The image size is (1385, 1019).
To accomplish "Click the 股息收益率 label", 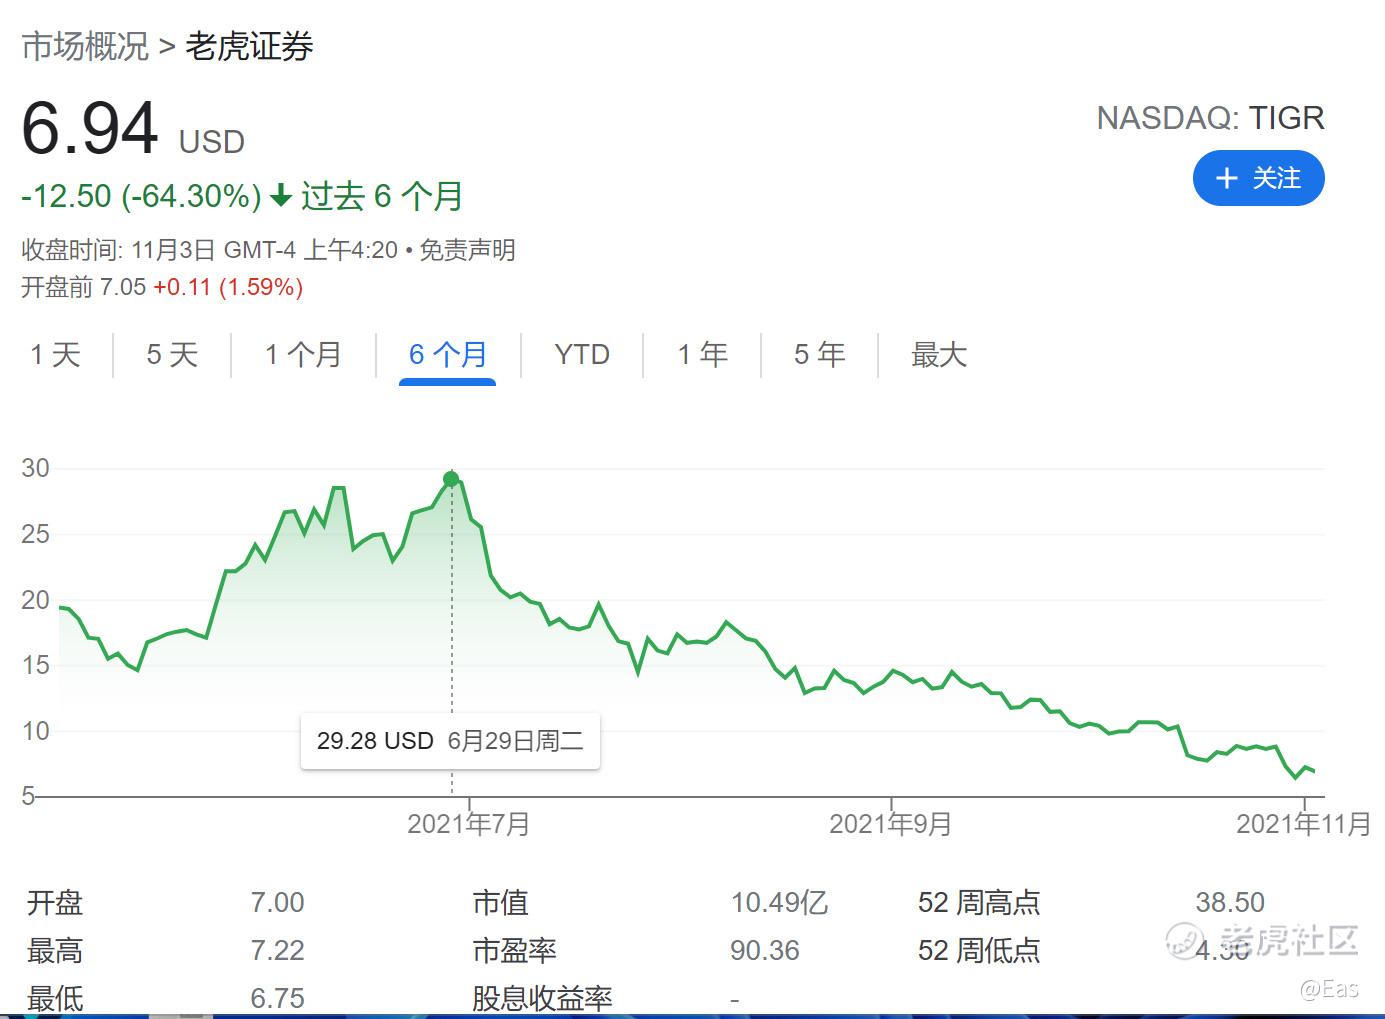I will point(542,998).
